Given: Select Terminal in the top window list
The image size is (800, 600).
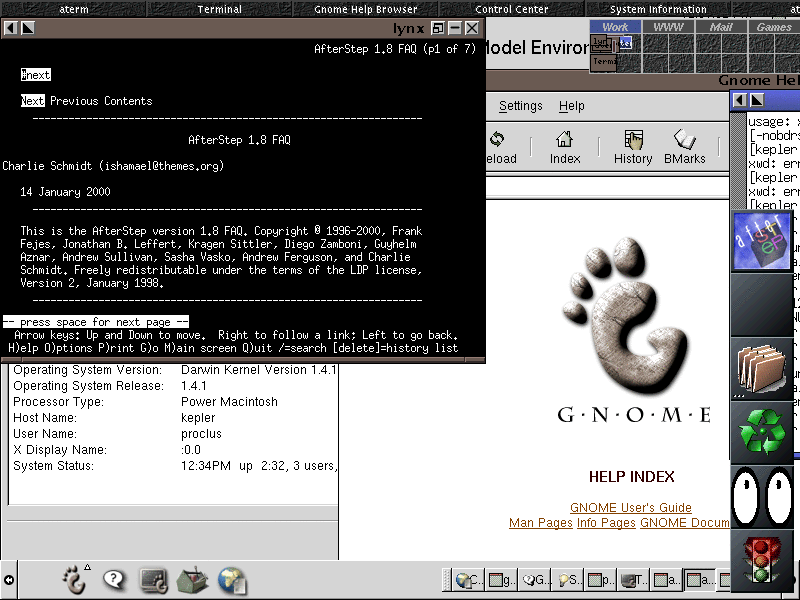Looking at the screenshot, I should pos(219,9).
